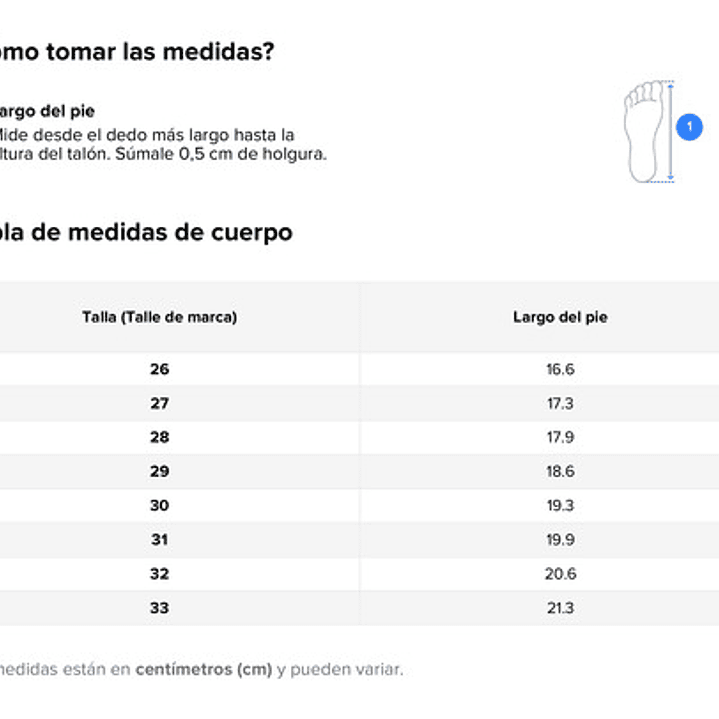
Task: Click the 17.9 foot length value
Action: pos(560,437)
